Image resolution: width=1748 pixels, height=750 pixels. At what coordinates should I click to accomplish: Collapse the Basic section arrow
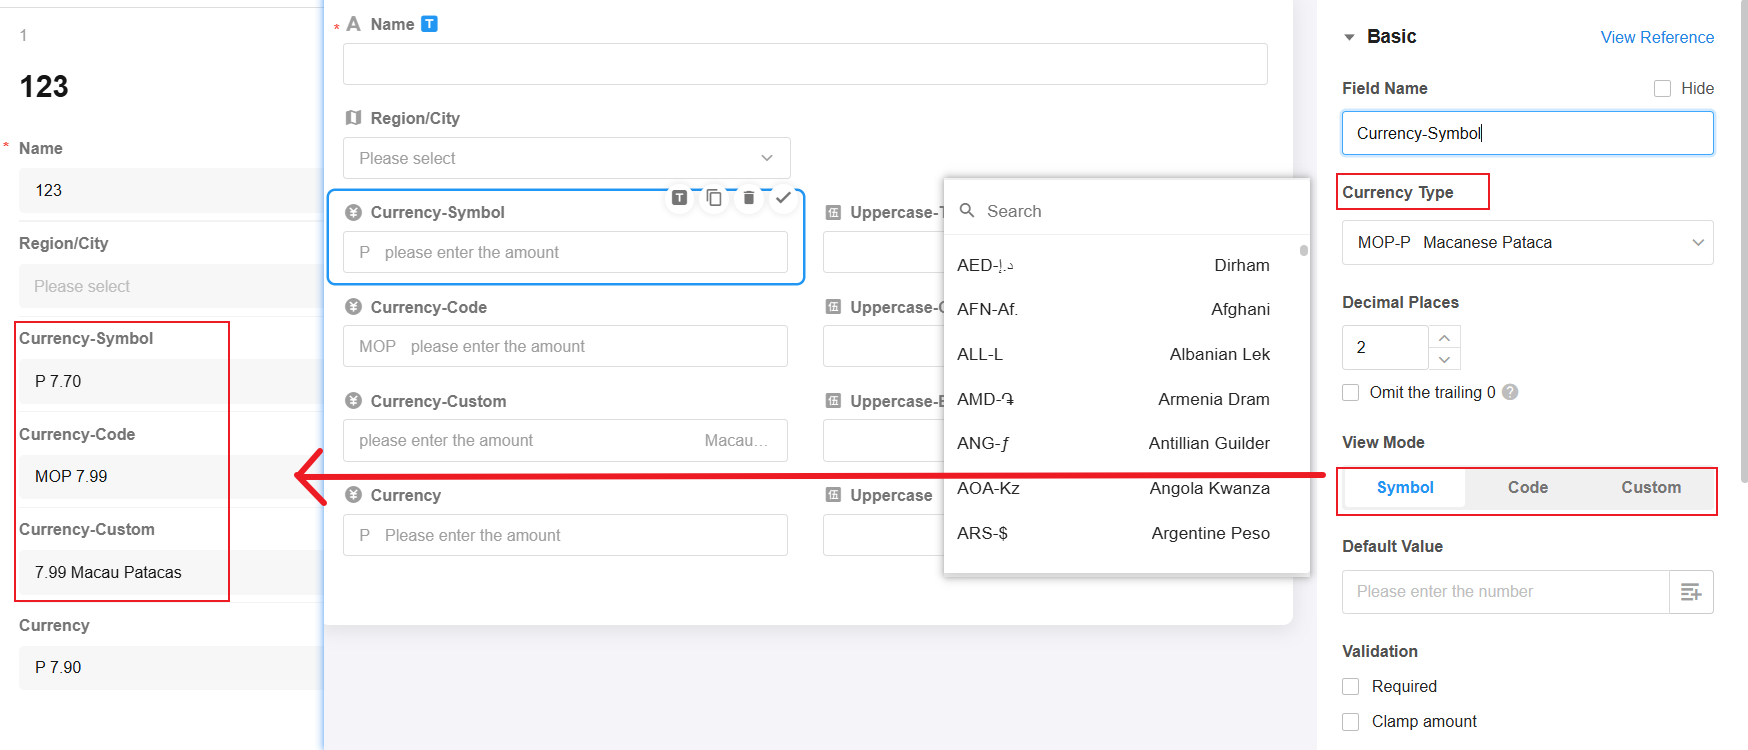point(1349,37)
